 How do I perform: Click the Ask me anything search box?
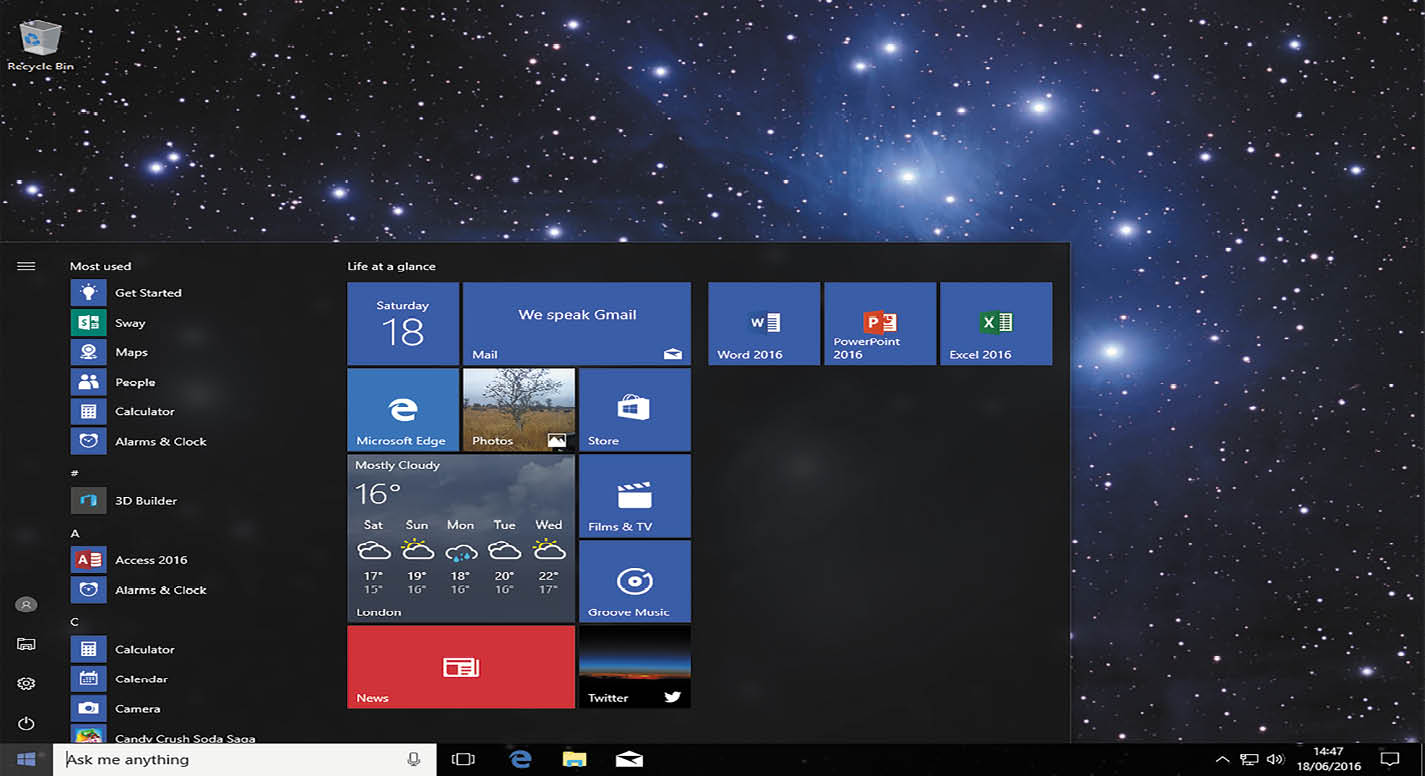click(x=245, y=759)
